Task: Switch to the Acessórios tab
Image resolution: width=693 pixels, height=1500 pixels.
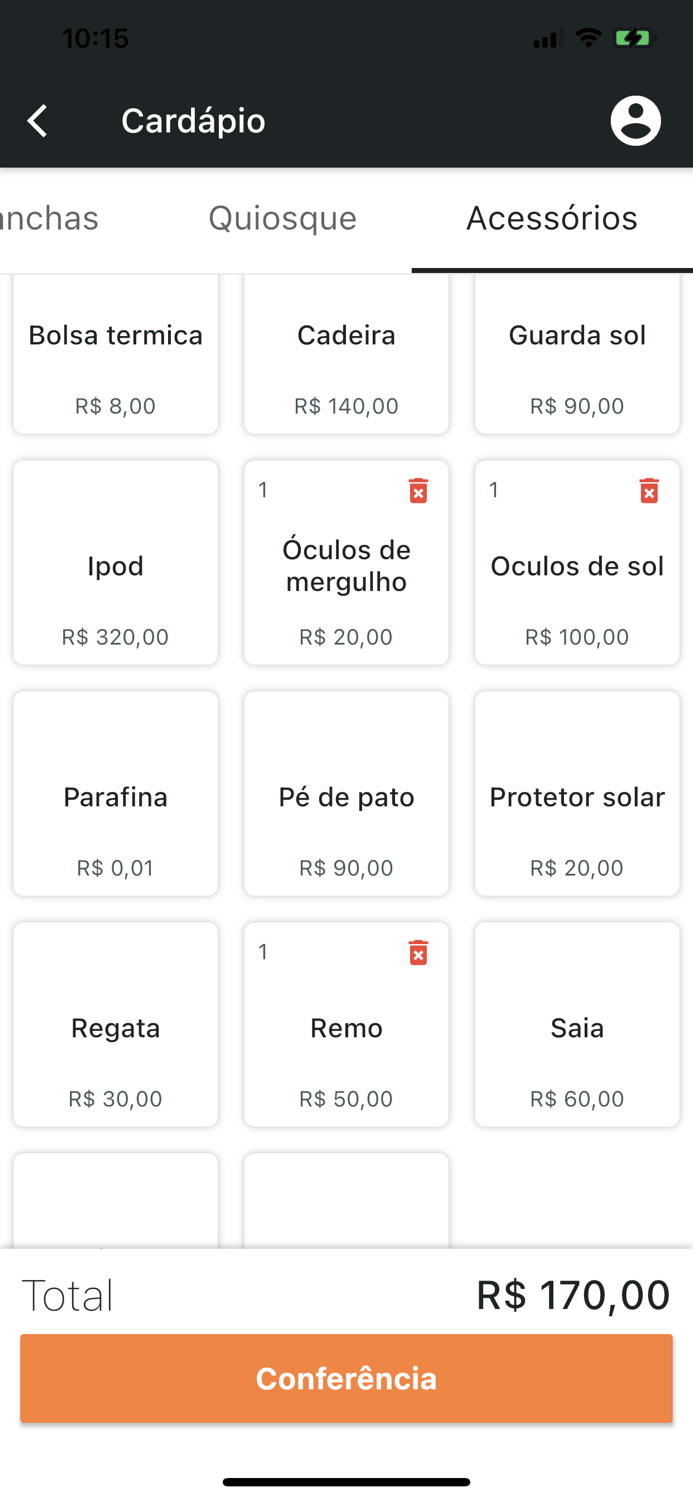Action: click(x=552, y=218)
